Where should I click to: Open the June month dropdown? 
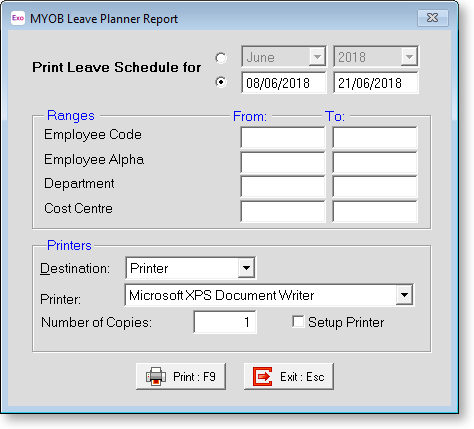(x=317, y=57)
